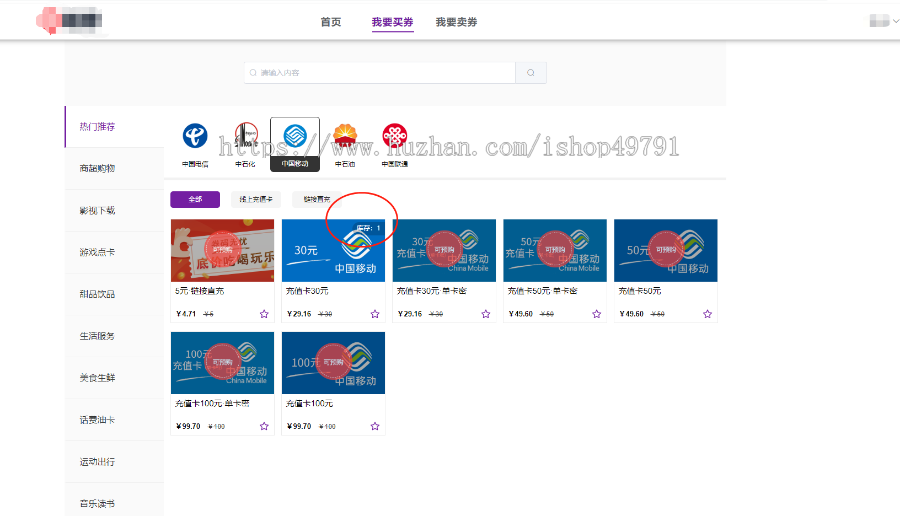
Task: Select the 中国电信 brand icon
Action: 195,137
